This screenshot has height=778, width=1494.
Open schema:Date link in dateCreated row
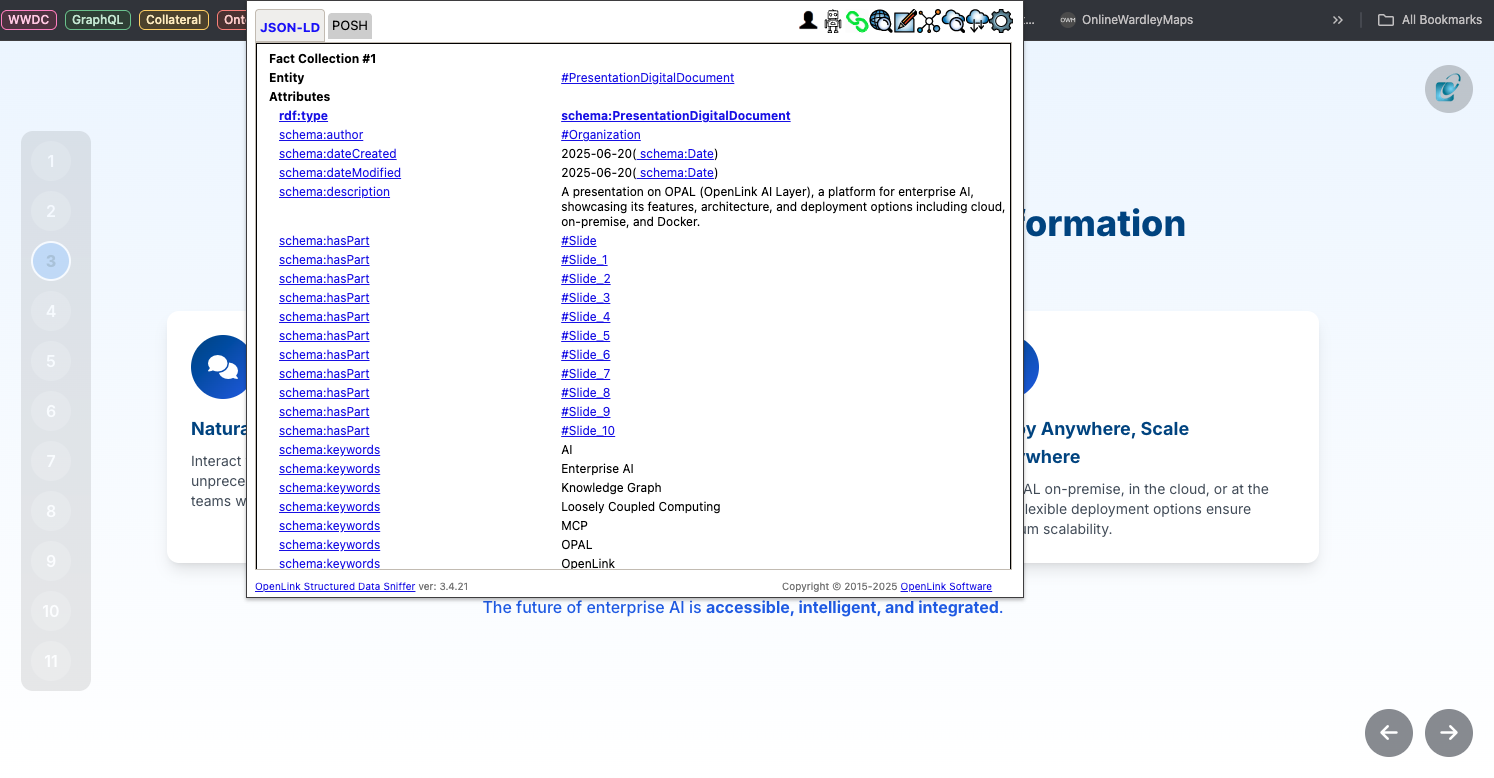pyautogui.click(x=675, y=154)
